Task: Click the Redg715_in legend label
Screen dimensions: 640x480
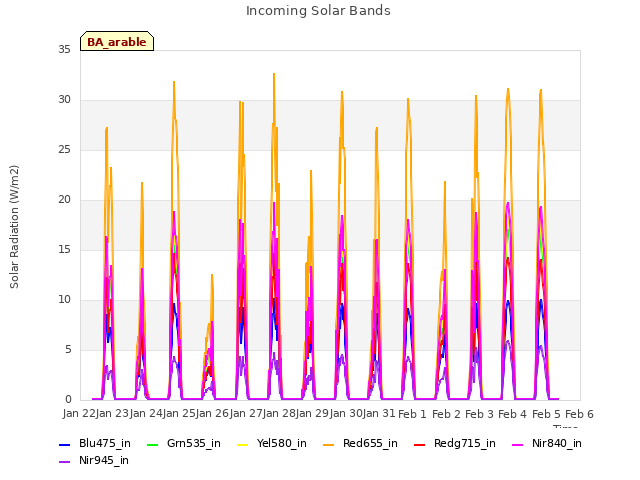Action: (465, 443)
